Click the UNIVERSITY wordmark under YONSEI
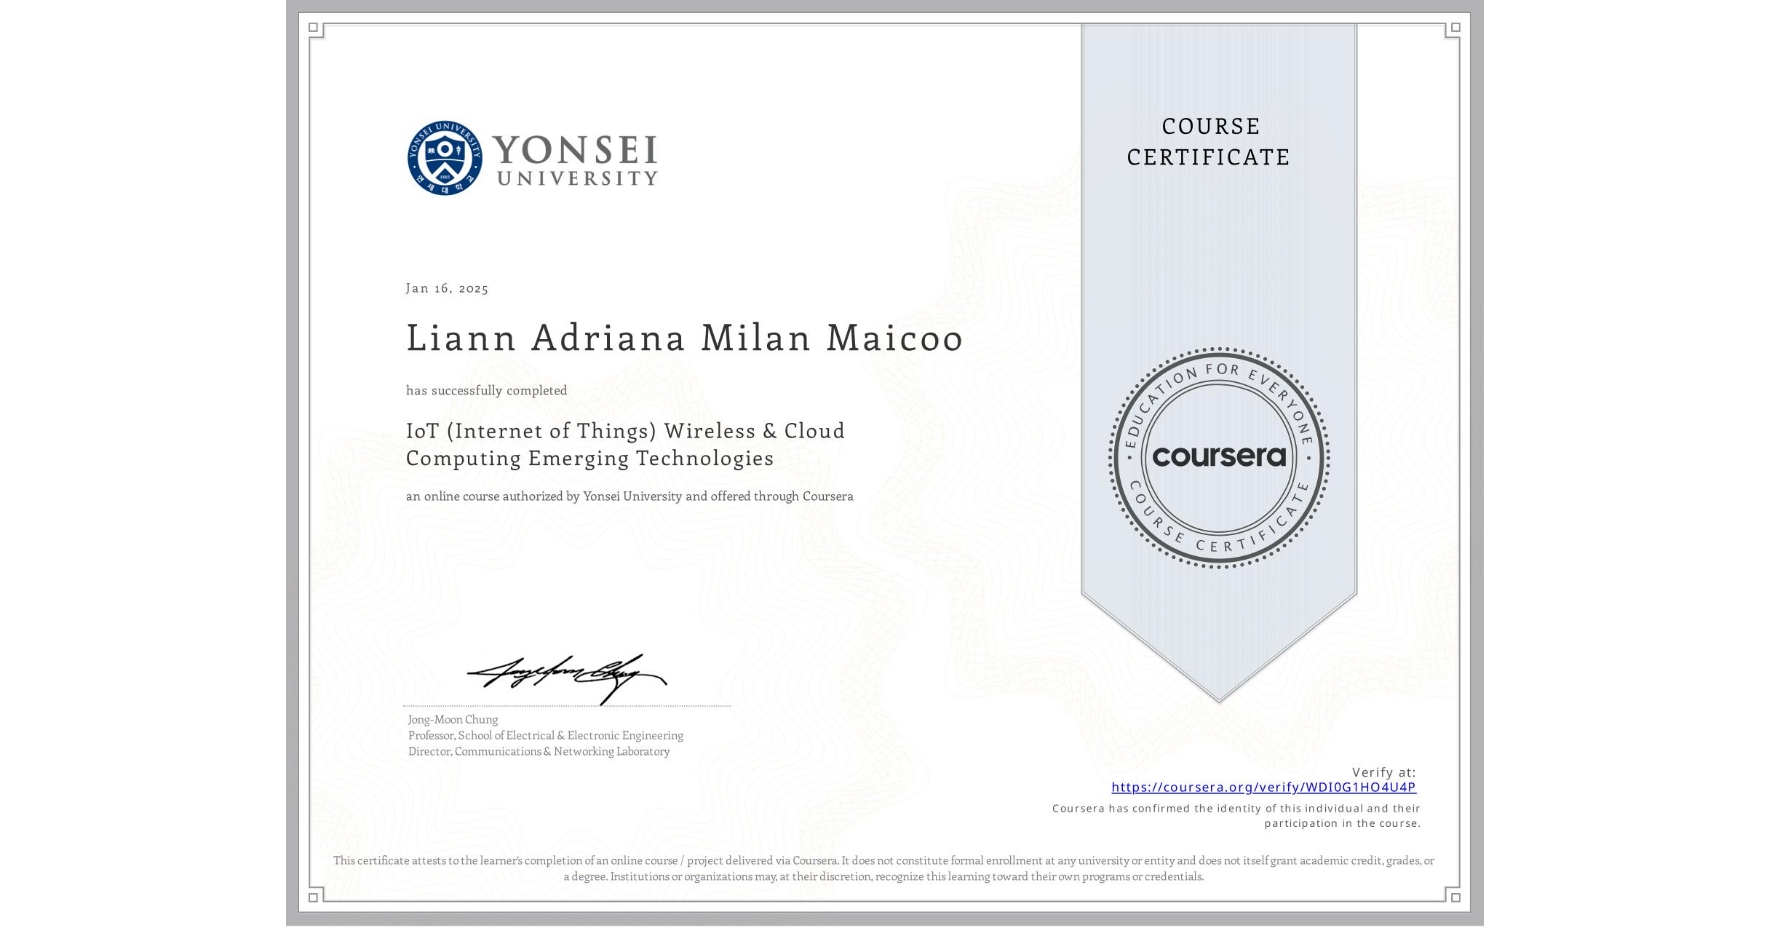This screenshot has height=928, width=1772. pyautogui.click(x=577, y=178)
